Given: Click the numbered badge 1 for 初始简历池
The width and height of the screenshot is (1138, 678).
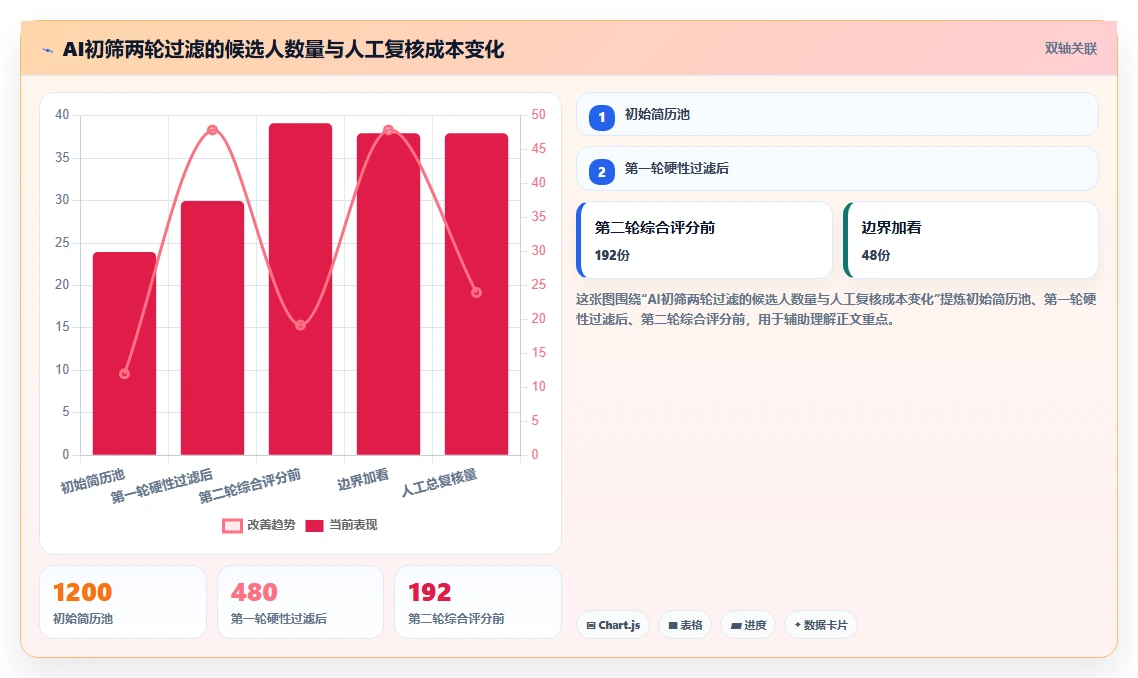Looking at the screenshot, I should pos(602,118).
